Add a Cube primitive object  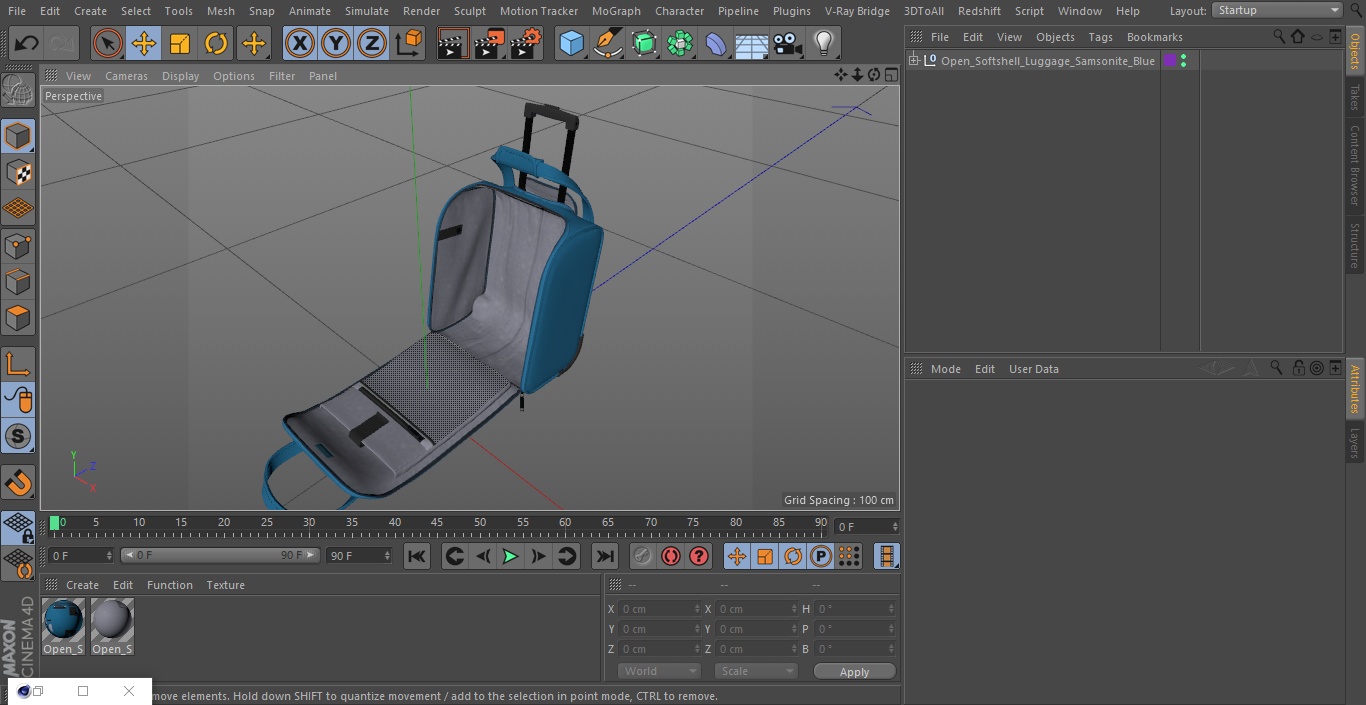[571, 43]
